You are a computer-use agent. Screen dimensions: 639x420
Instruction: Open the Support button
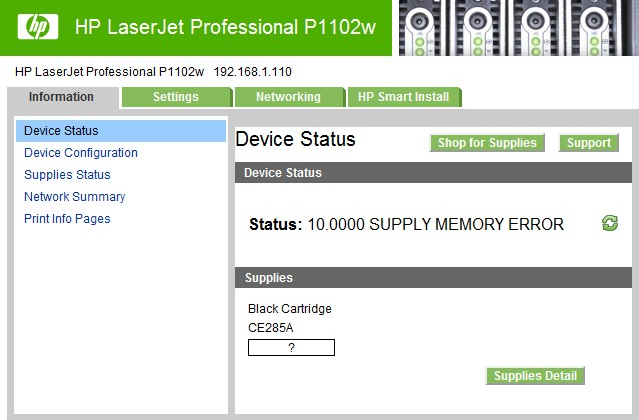tap(589, 143)
